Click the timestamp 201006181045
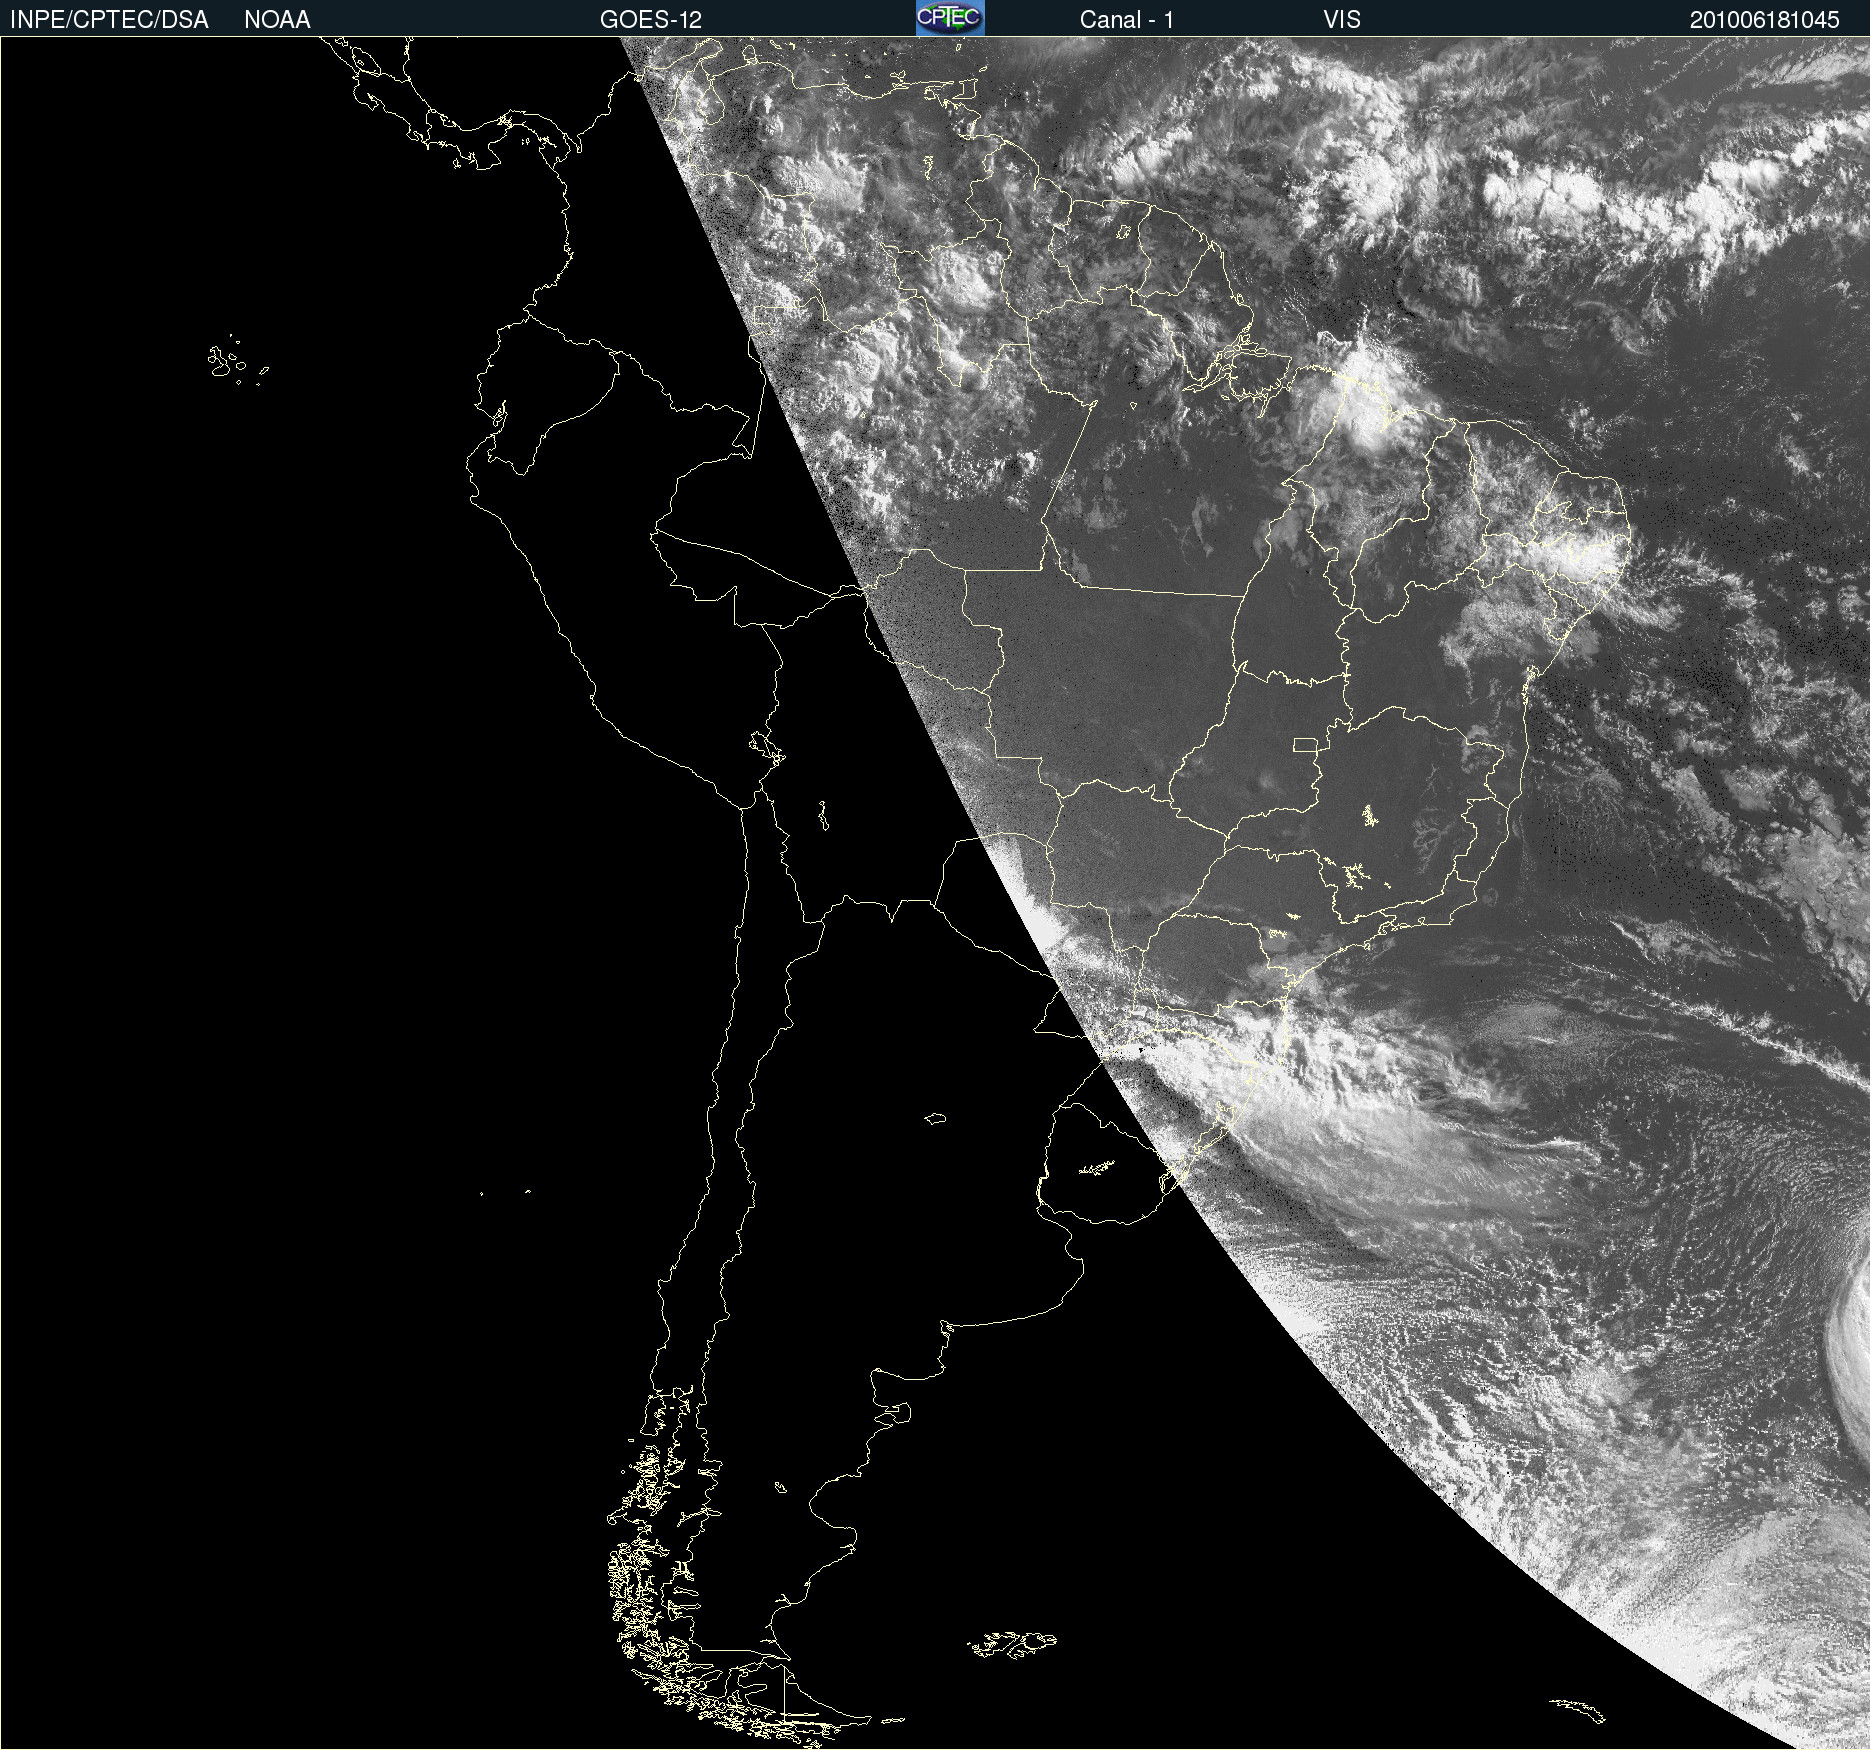Image resolution: width=1870 pixels, height=1750 pixels. pos(1764,20)
